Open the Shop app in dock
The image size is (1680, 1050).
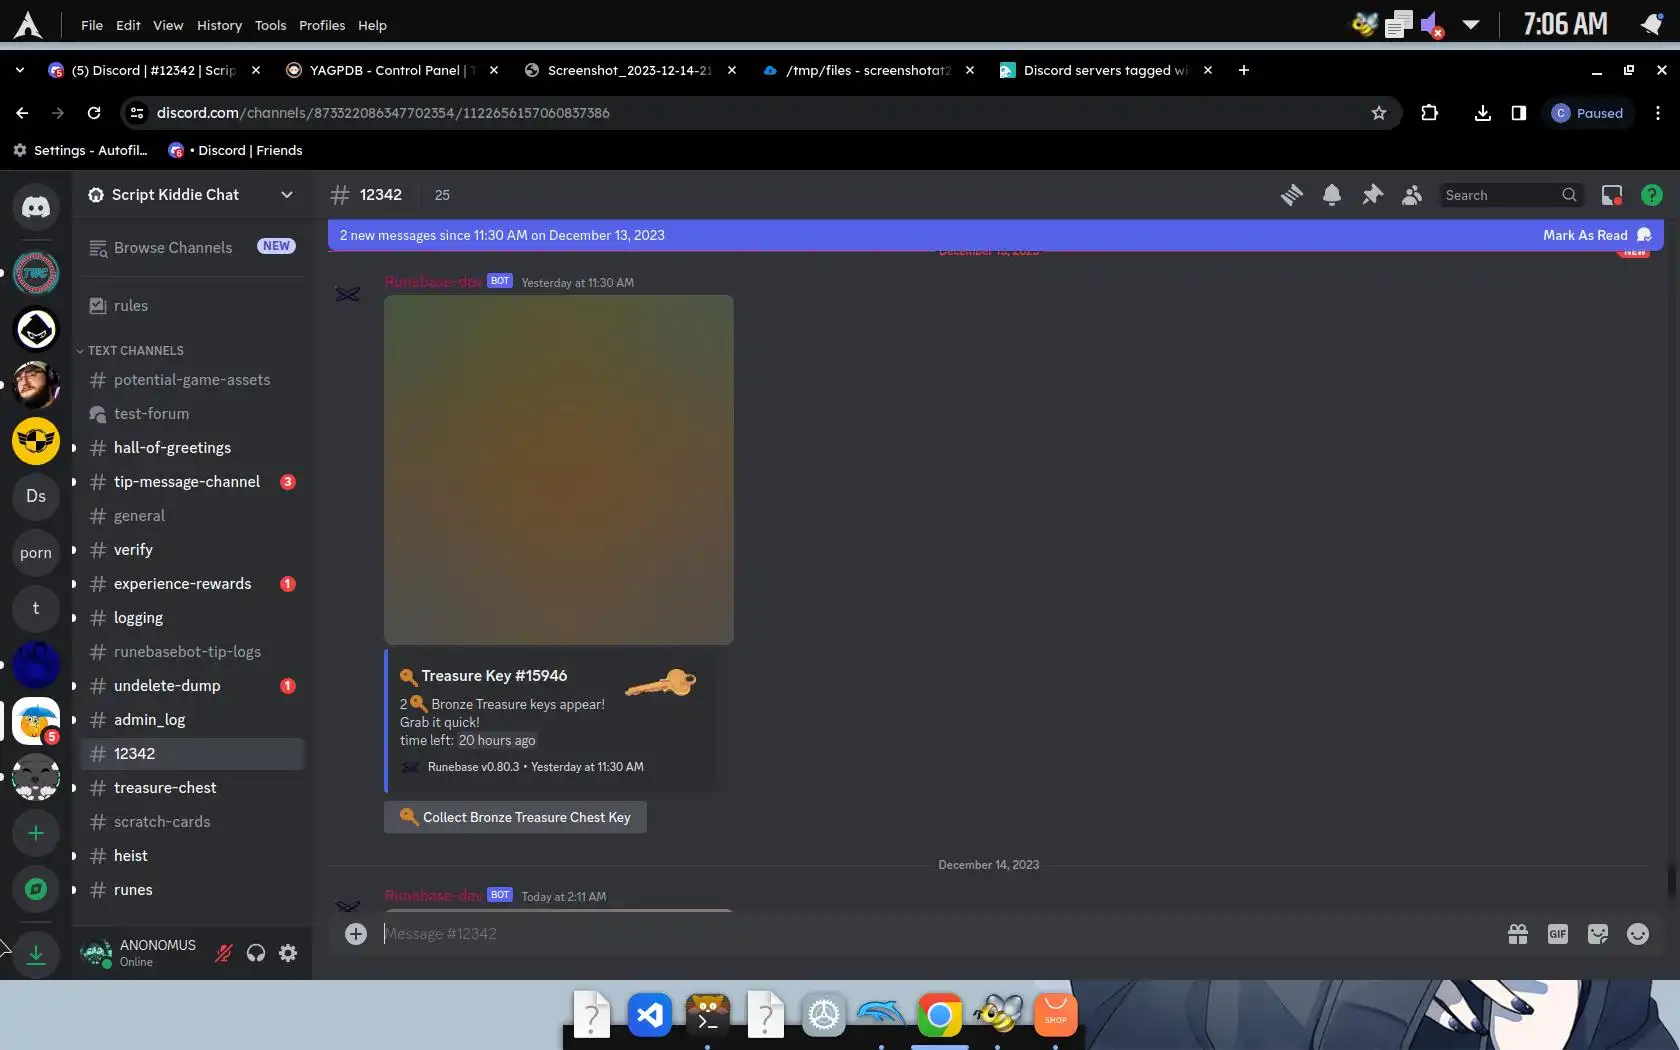1056,1016
